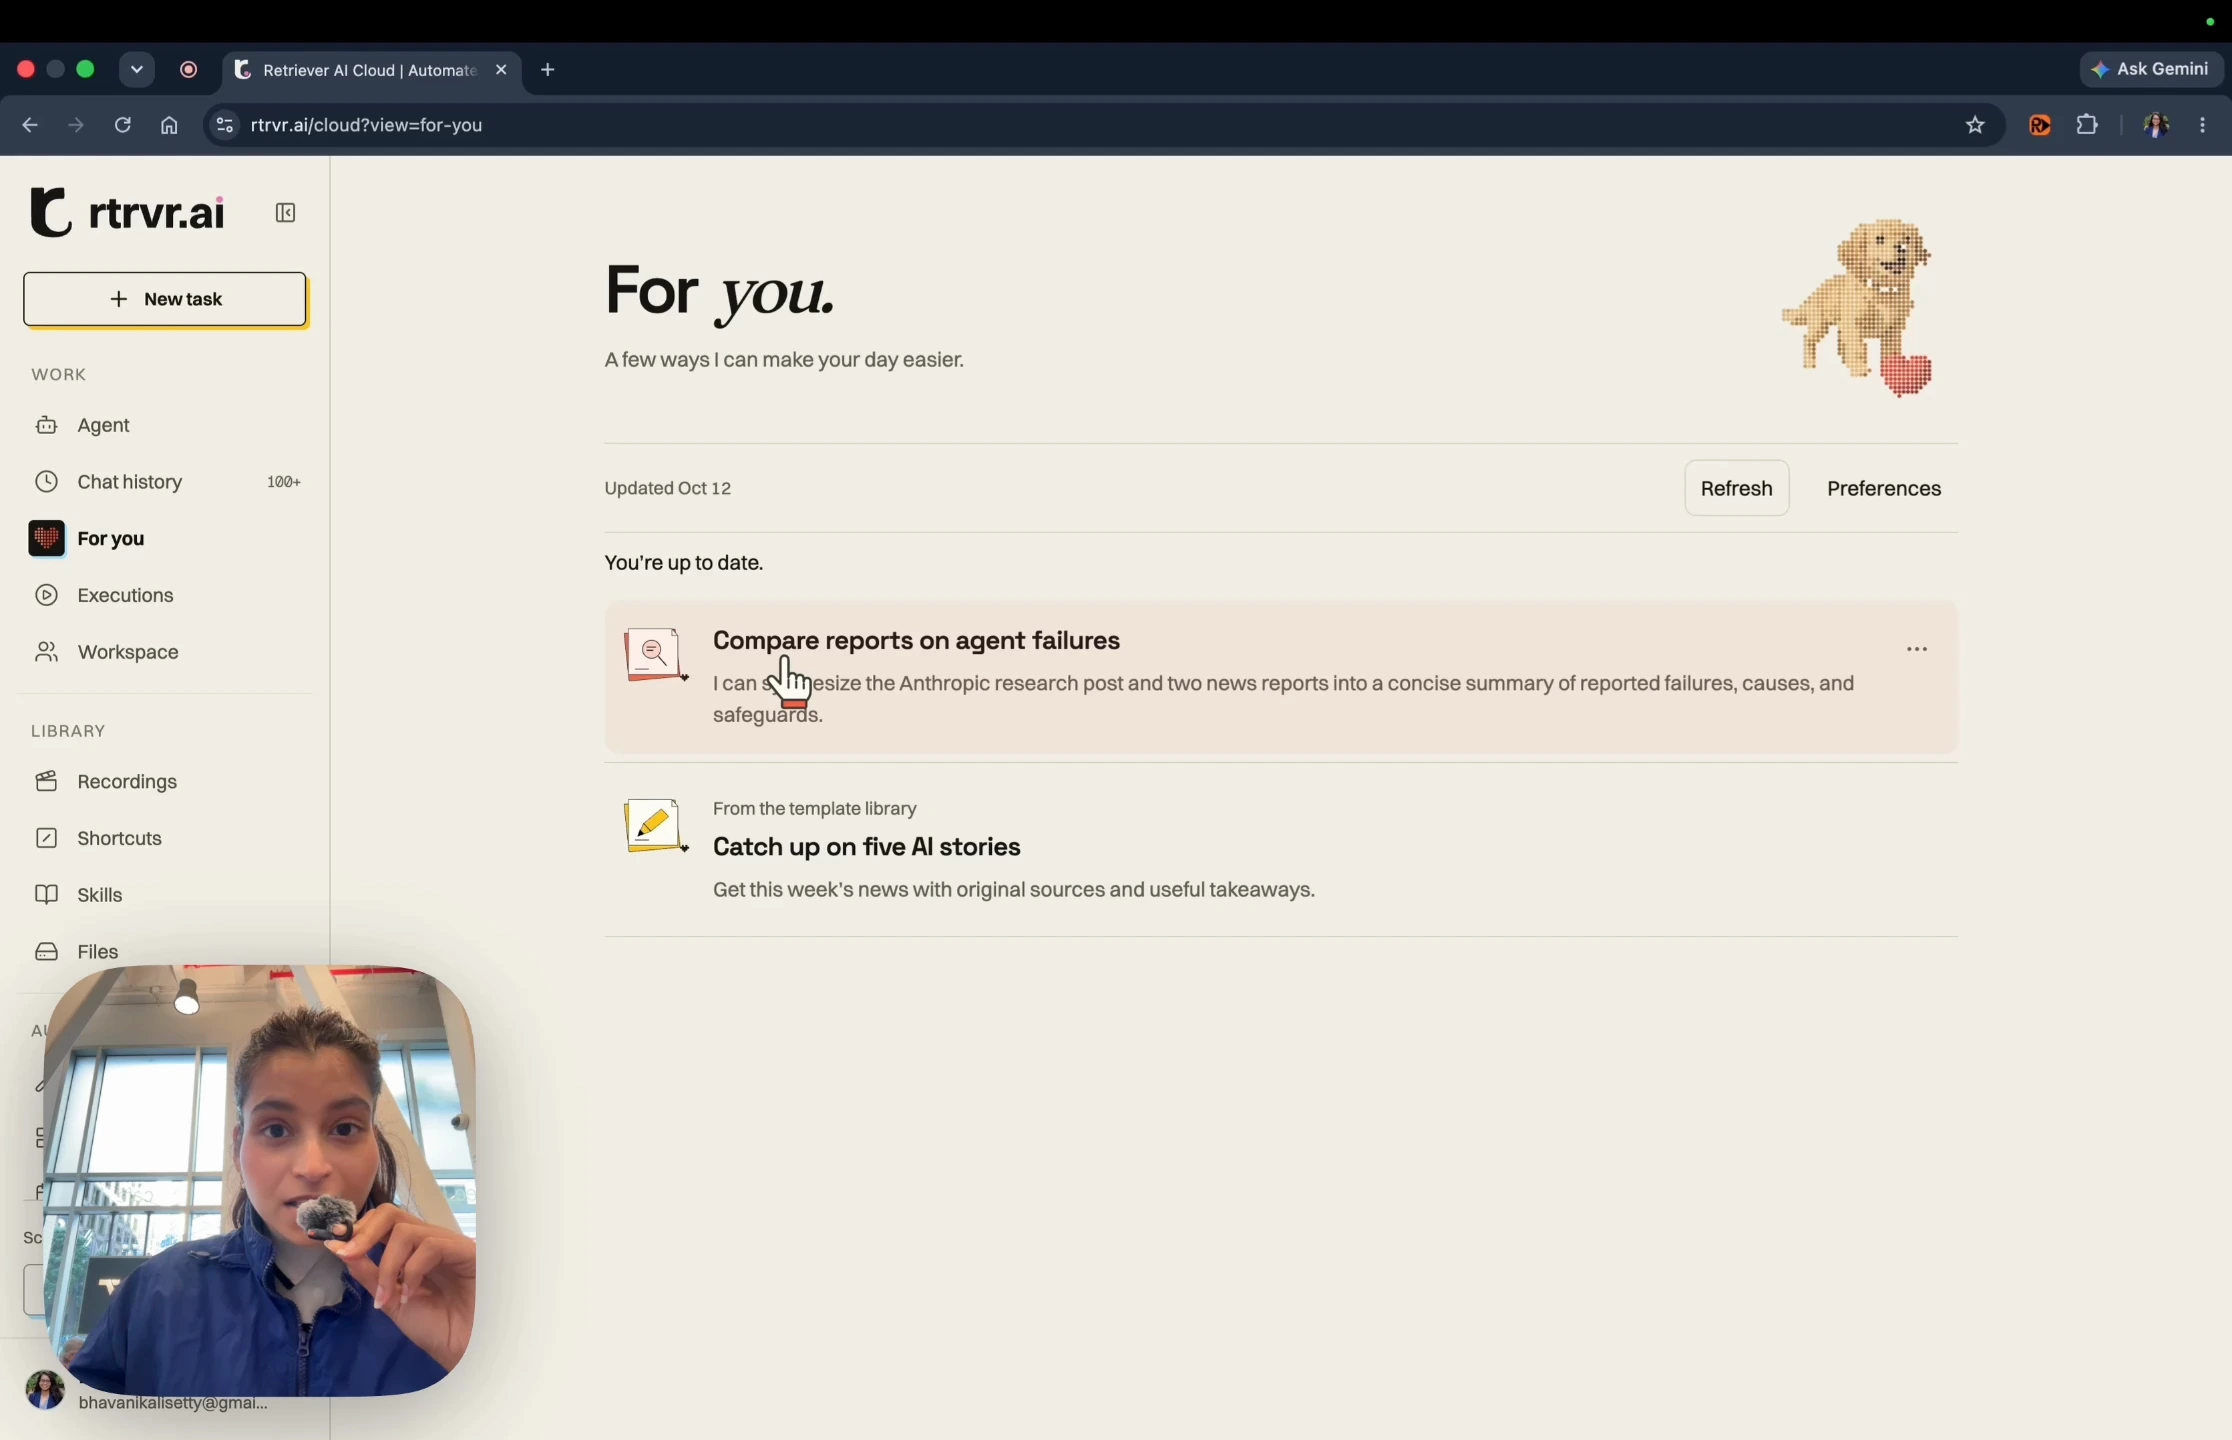Click the 100+ chat history count
2232x1440 pixels.
(x=284, y=482)
